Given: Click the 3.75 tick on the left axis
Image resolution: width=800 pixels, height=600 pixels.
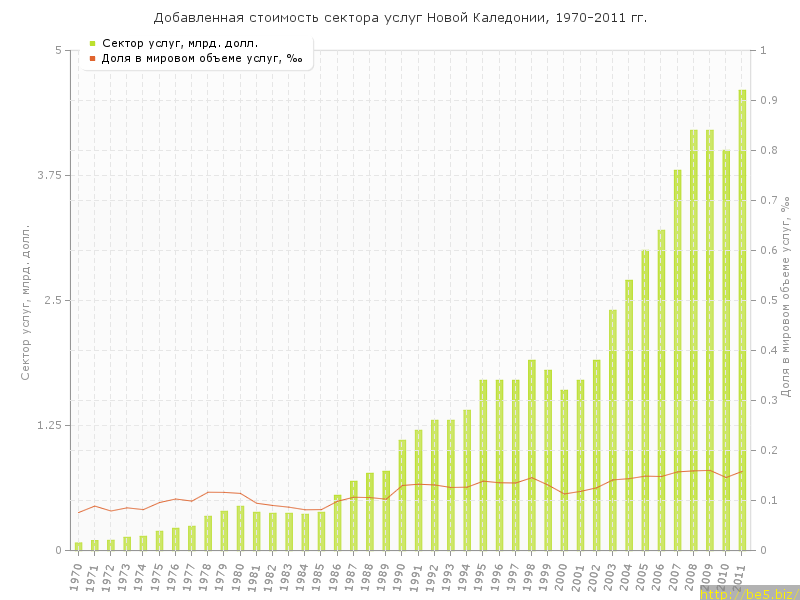Looking at the screenshot, I should pyautogui.click(x=48, y=175).
